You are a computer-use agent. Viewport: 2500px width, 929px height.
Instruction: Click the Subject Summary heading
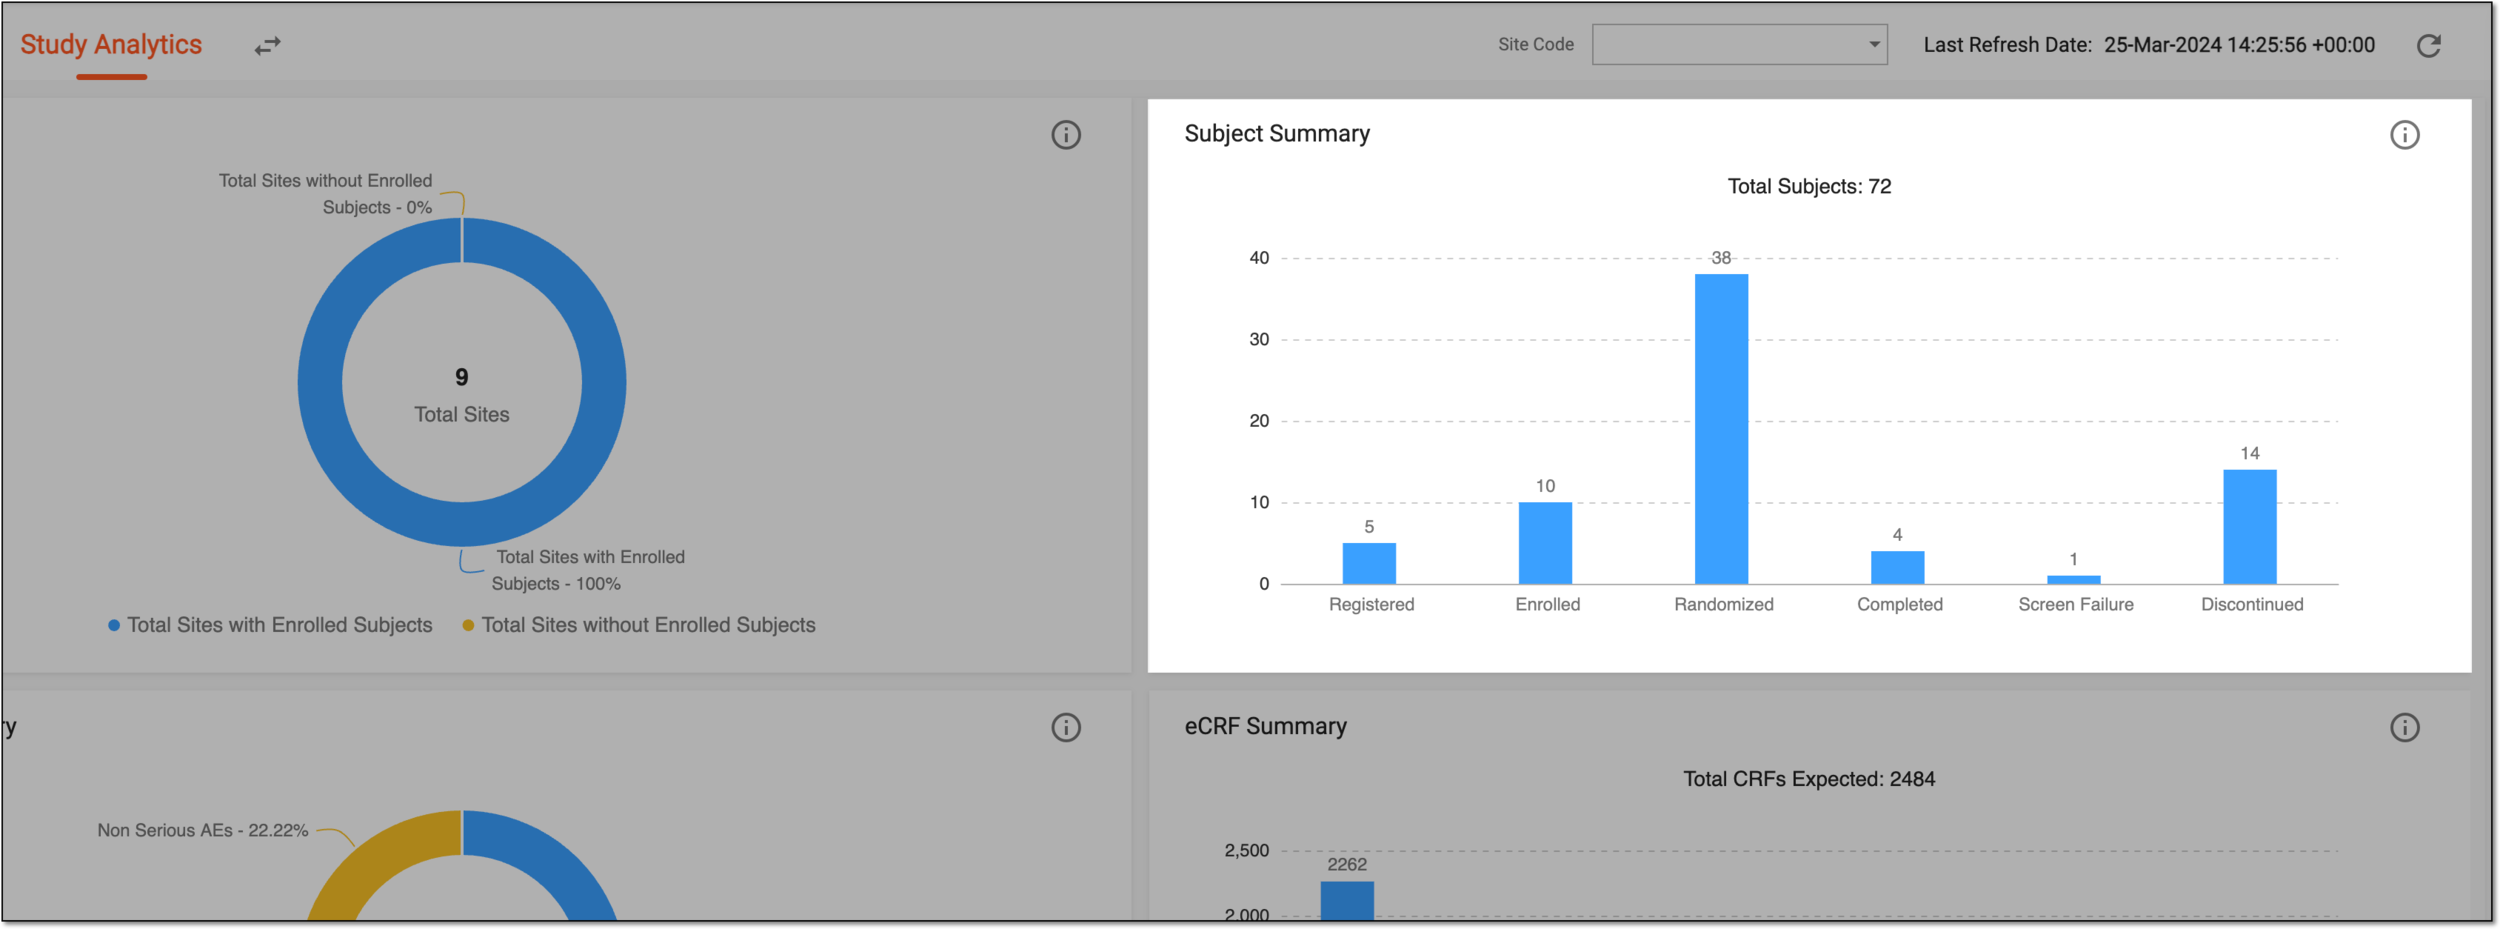(x=1277, y=134)
